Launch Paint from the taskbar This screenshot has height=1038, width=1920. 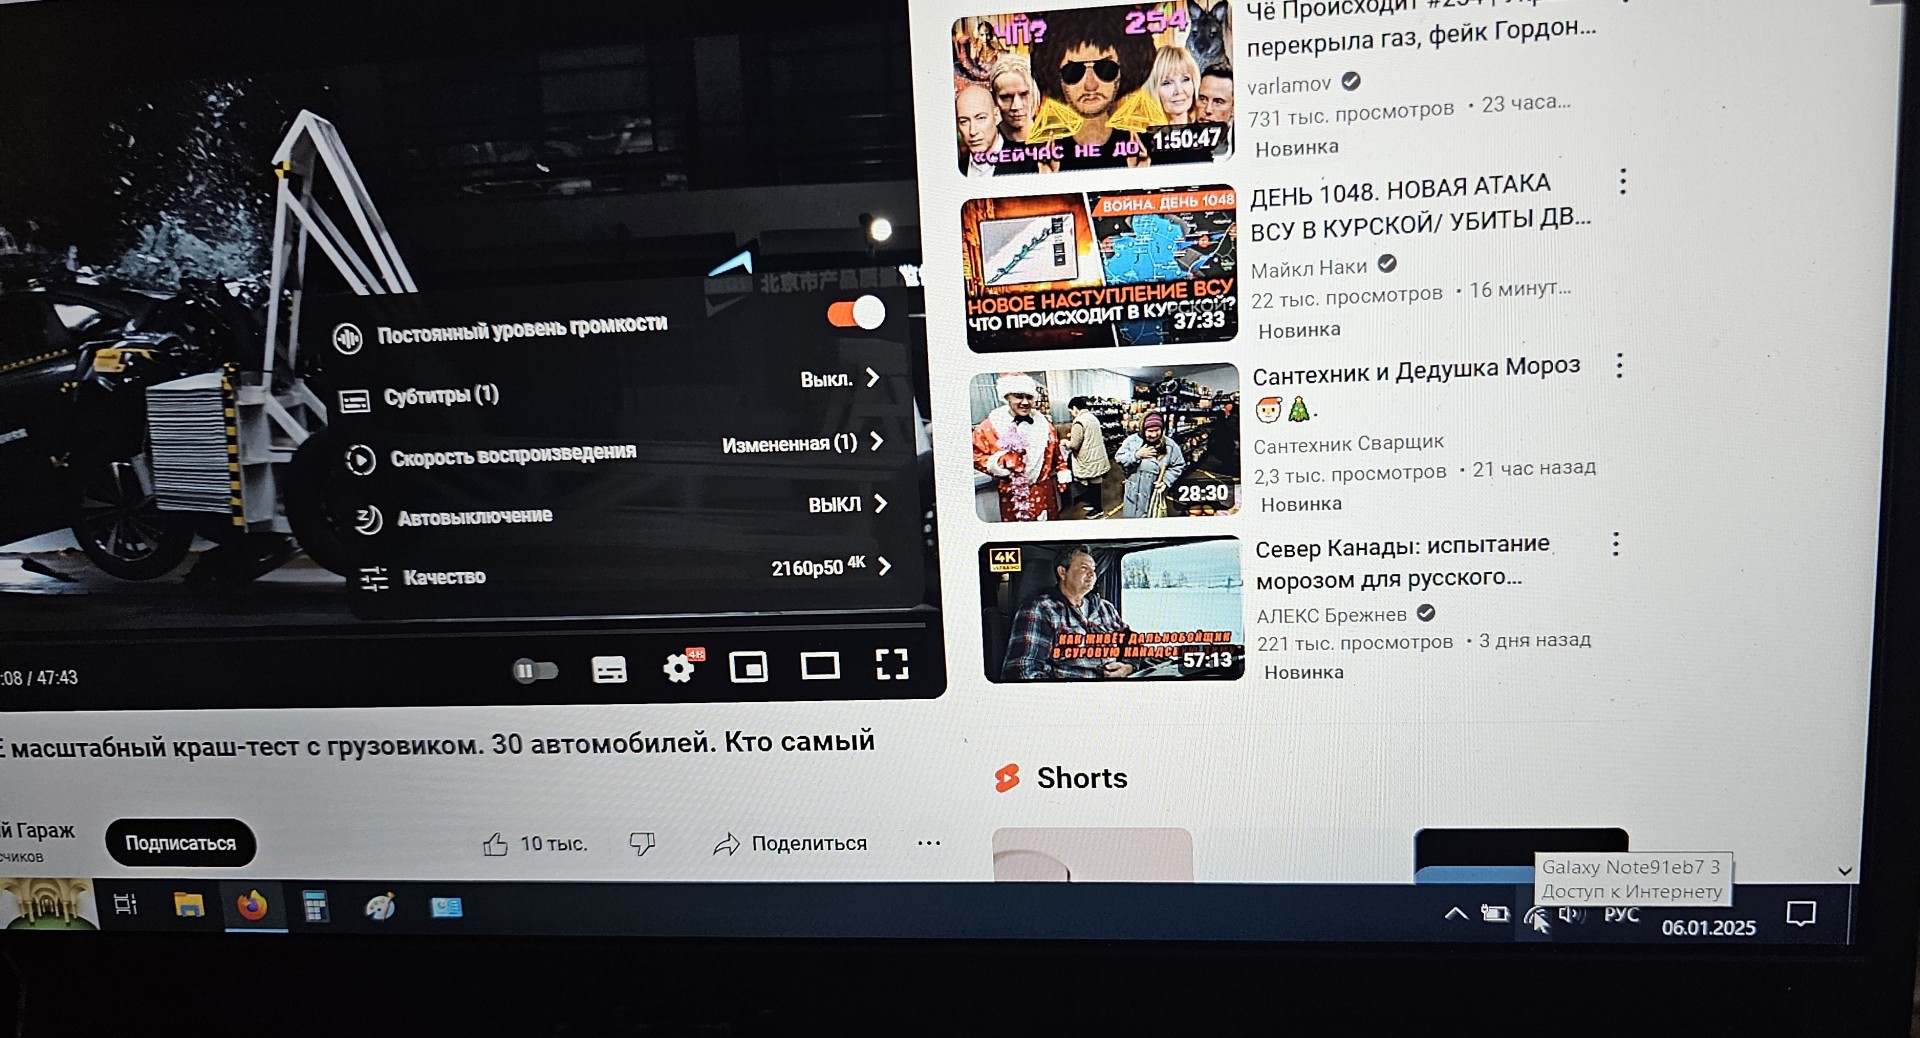point(380,907)
